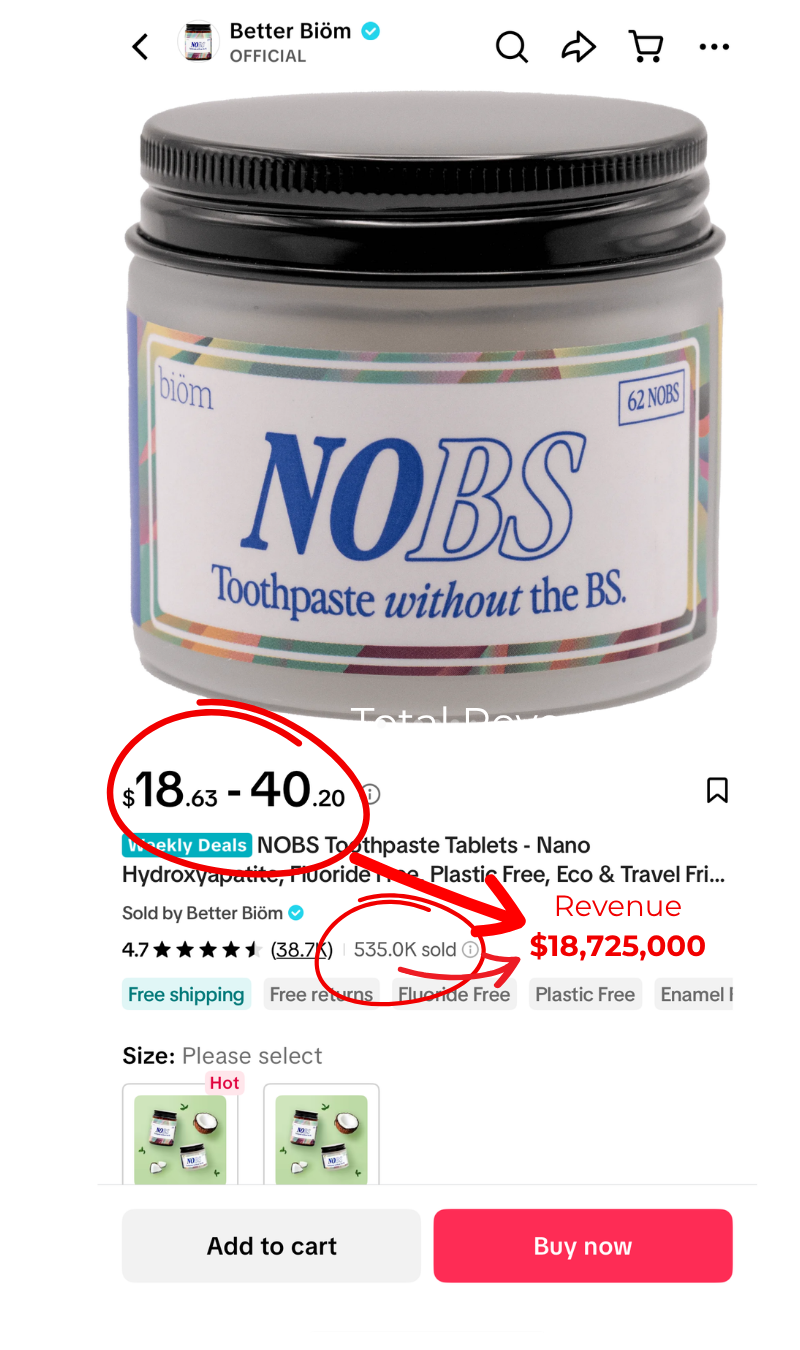The image size is (800, 1350).
Task: Open the shopping cart icon
Action: click(x=646, y=46)
